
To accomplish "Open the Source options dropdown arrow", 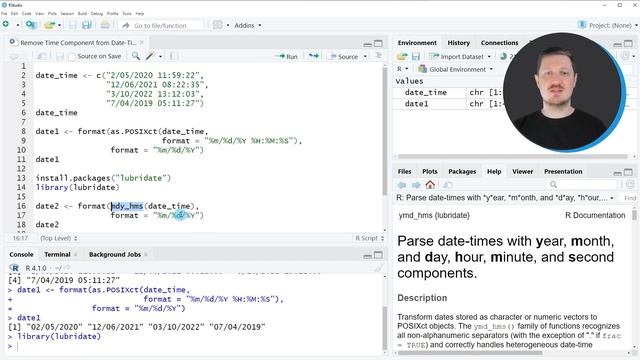I will [x=365, y=57].
